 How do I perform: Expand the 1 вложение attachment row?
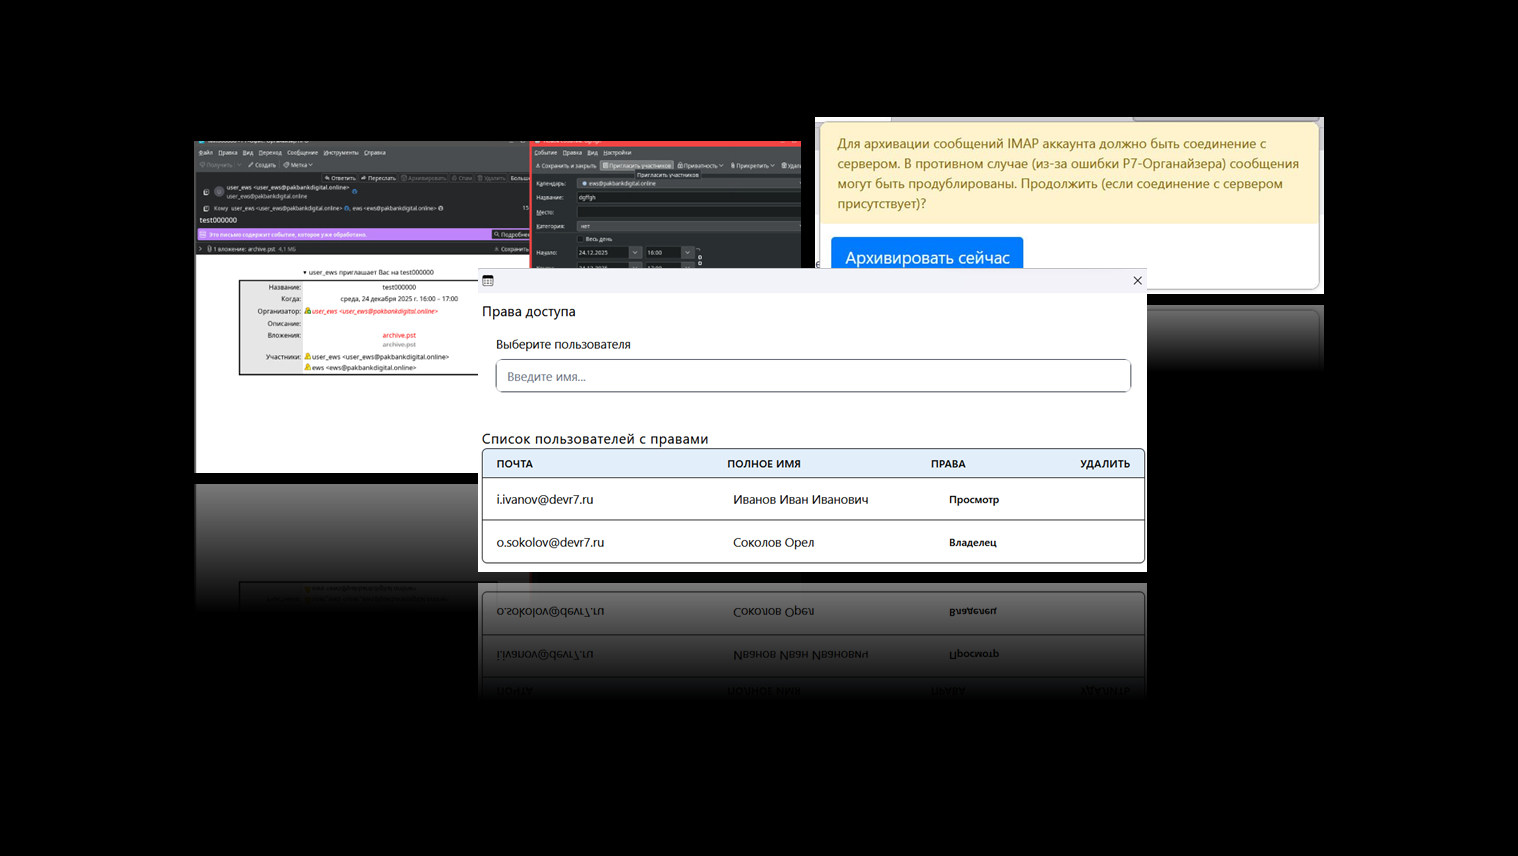click(201, 249)
